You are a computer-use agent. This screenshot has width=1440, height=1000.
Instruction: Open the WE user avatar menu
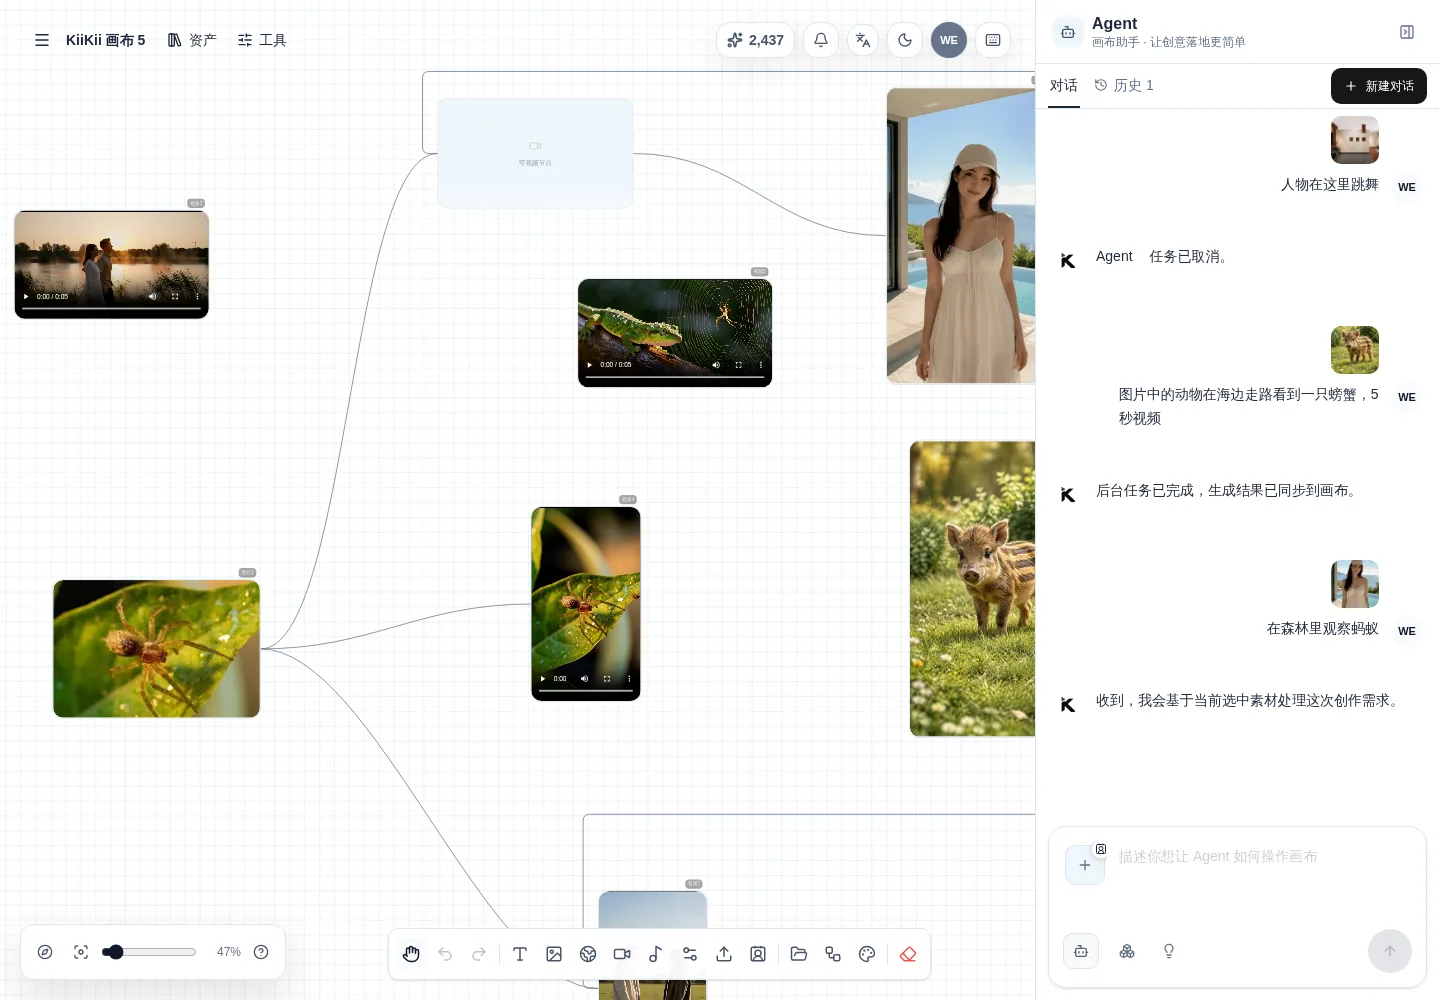pos(949,40)
